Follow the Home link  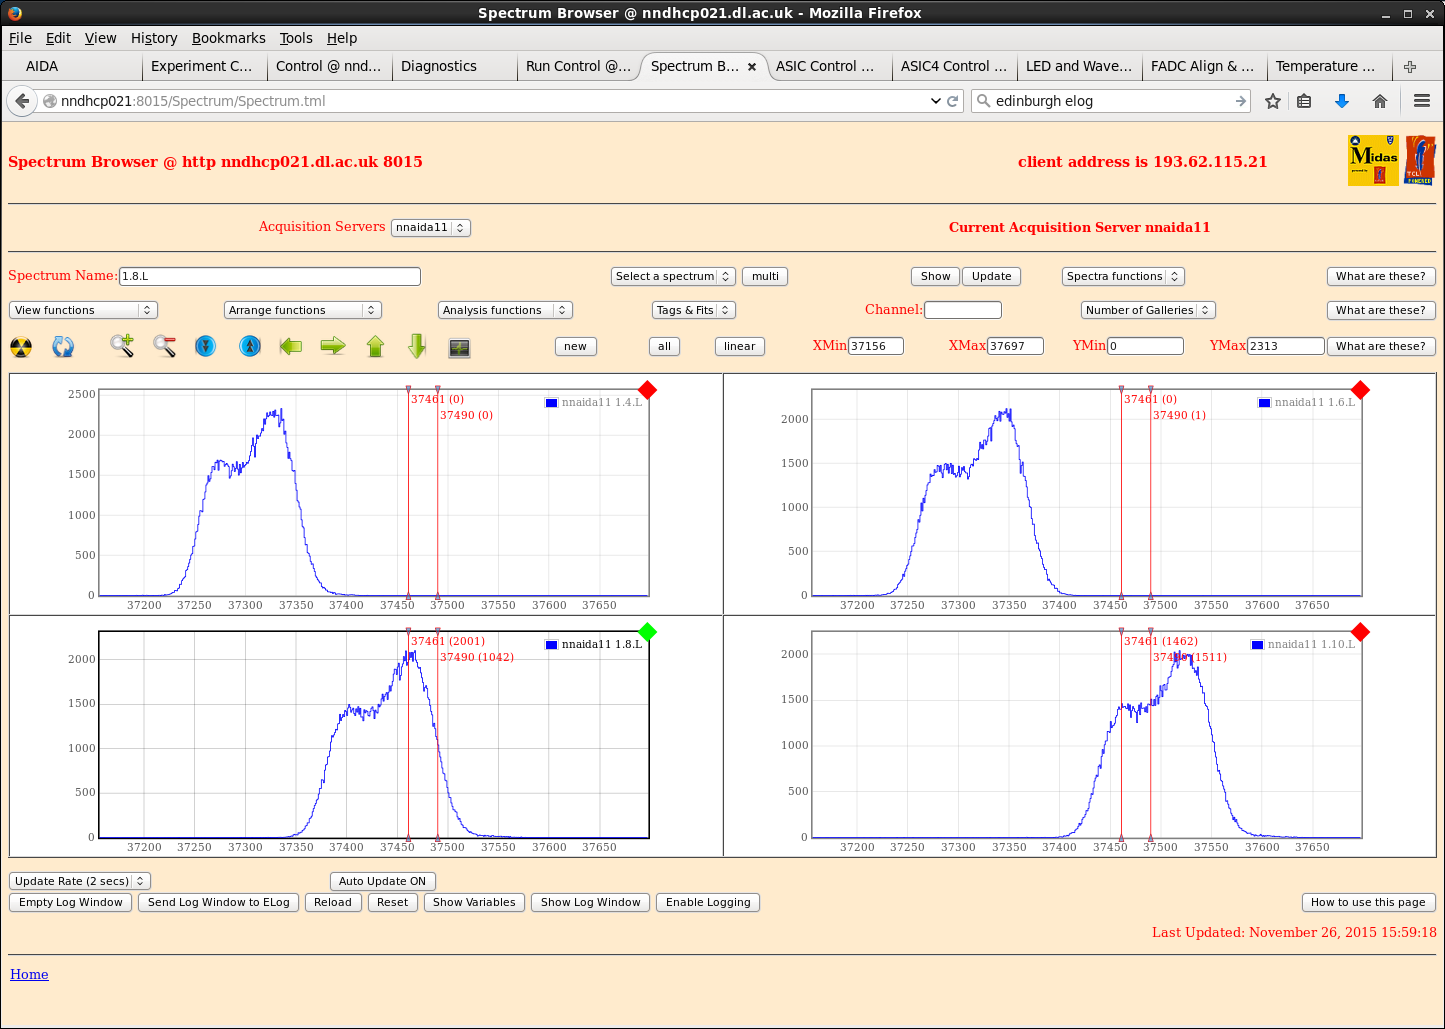pos(29,974)
